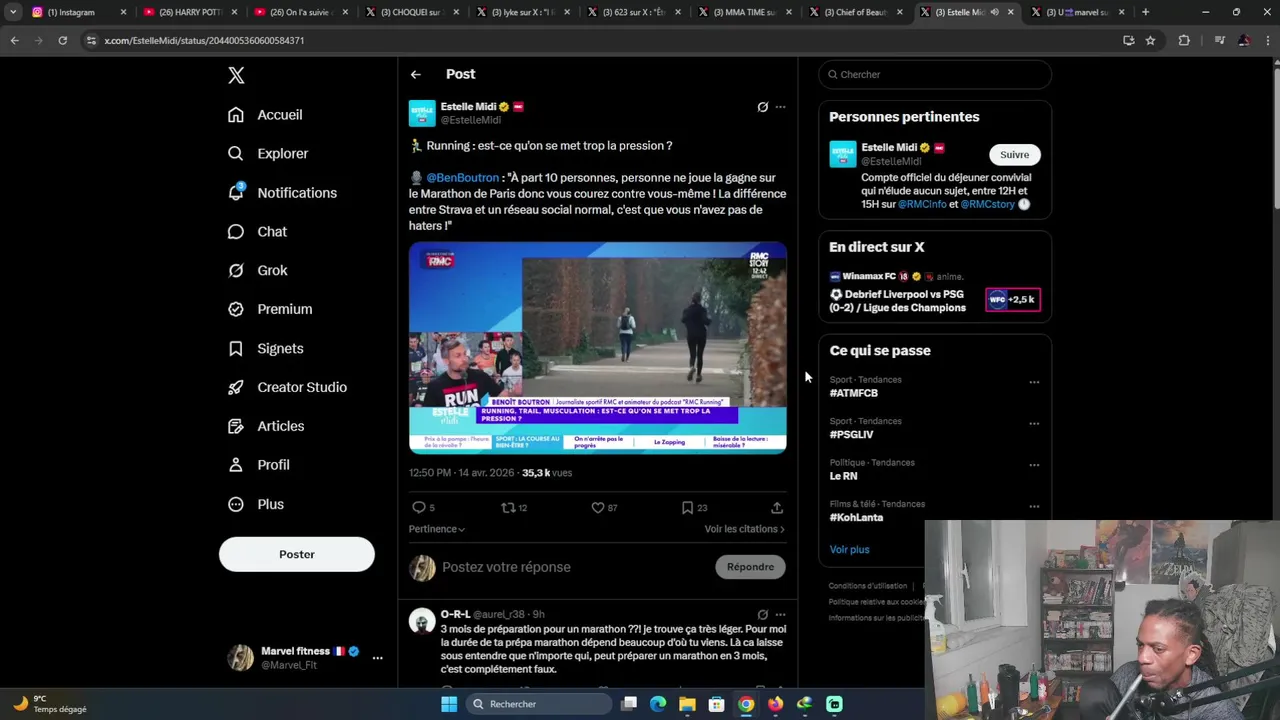This screenshot has width=1280, height=720.
Task: Open more options for #ATMFCB trend
Action: (x=1034, y=382)
